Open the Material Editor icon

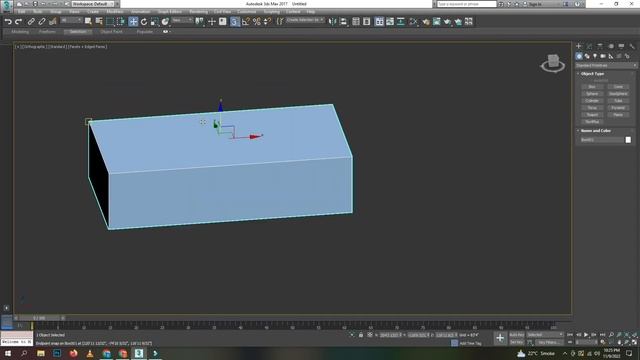click(x=413, y=22)
